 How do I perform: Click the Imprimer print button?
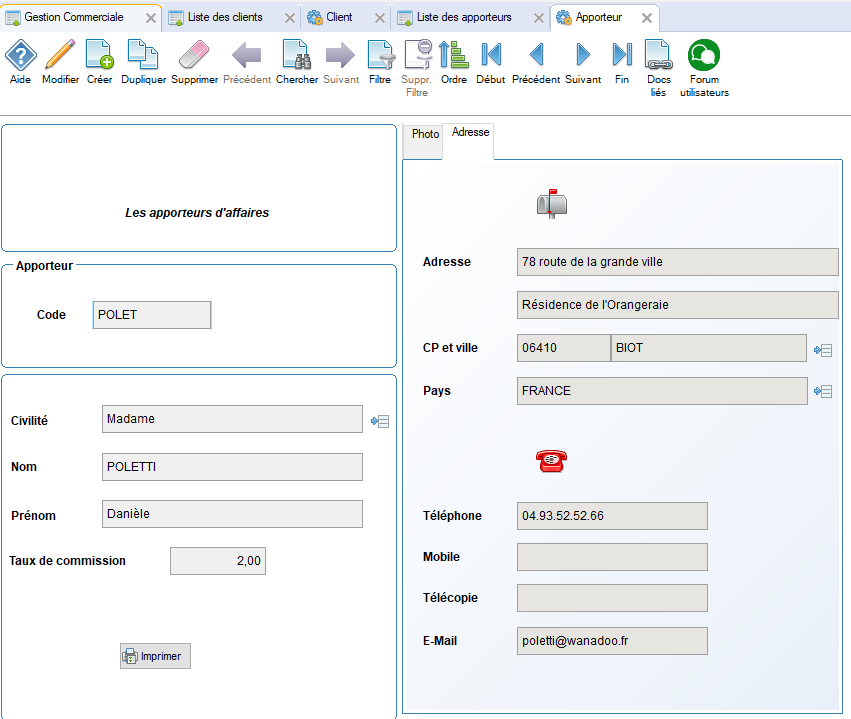coord(155,656)
